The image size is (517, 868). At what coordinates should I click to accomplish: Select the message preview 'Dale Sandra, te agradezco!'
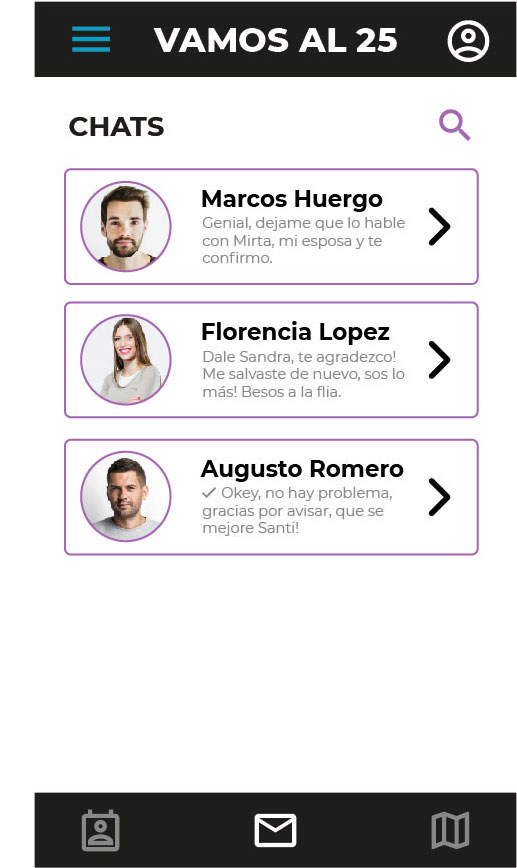[299, 356]
